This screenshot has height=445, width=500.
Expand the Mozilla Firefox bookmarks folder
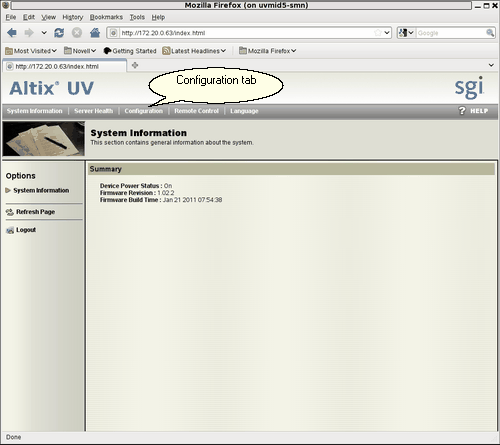267,51
